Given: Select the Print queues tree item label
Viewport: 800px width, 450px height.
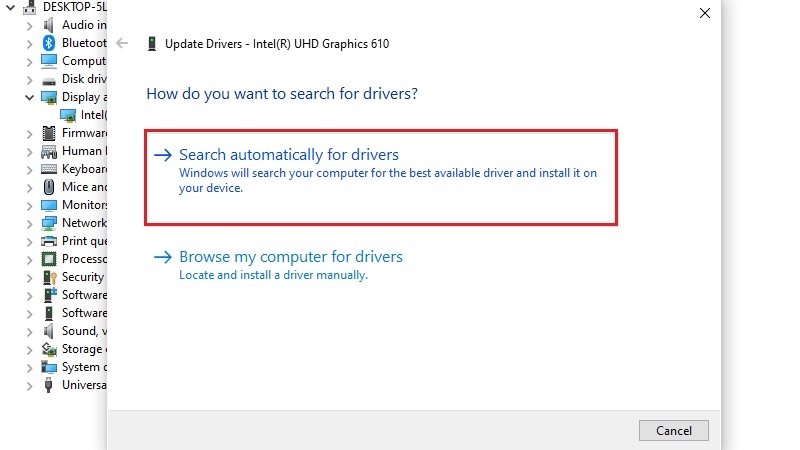Looking at the screenshot, I should point(84,241).
